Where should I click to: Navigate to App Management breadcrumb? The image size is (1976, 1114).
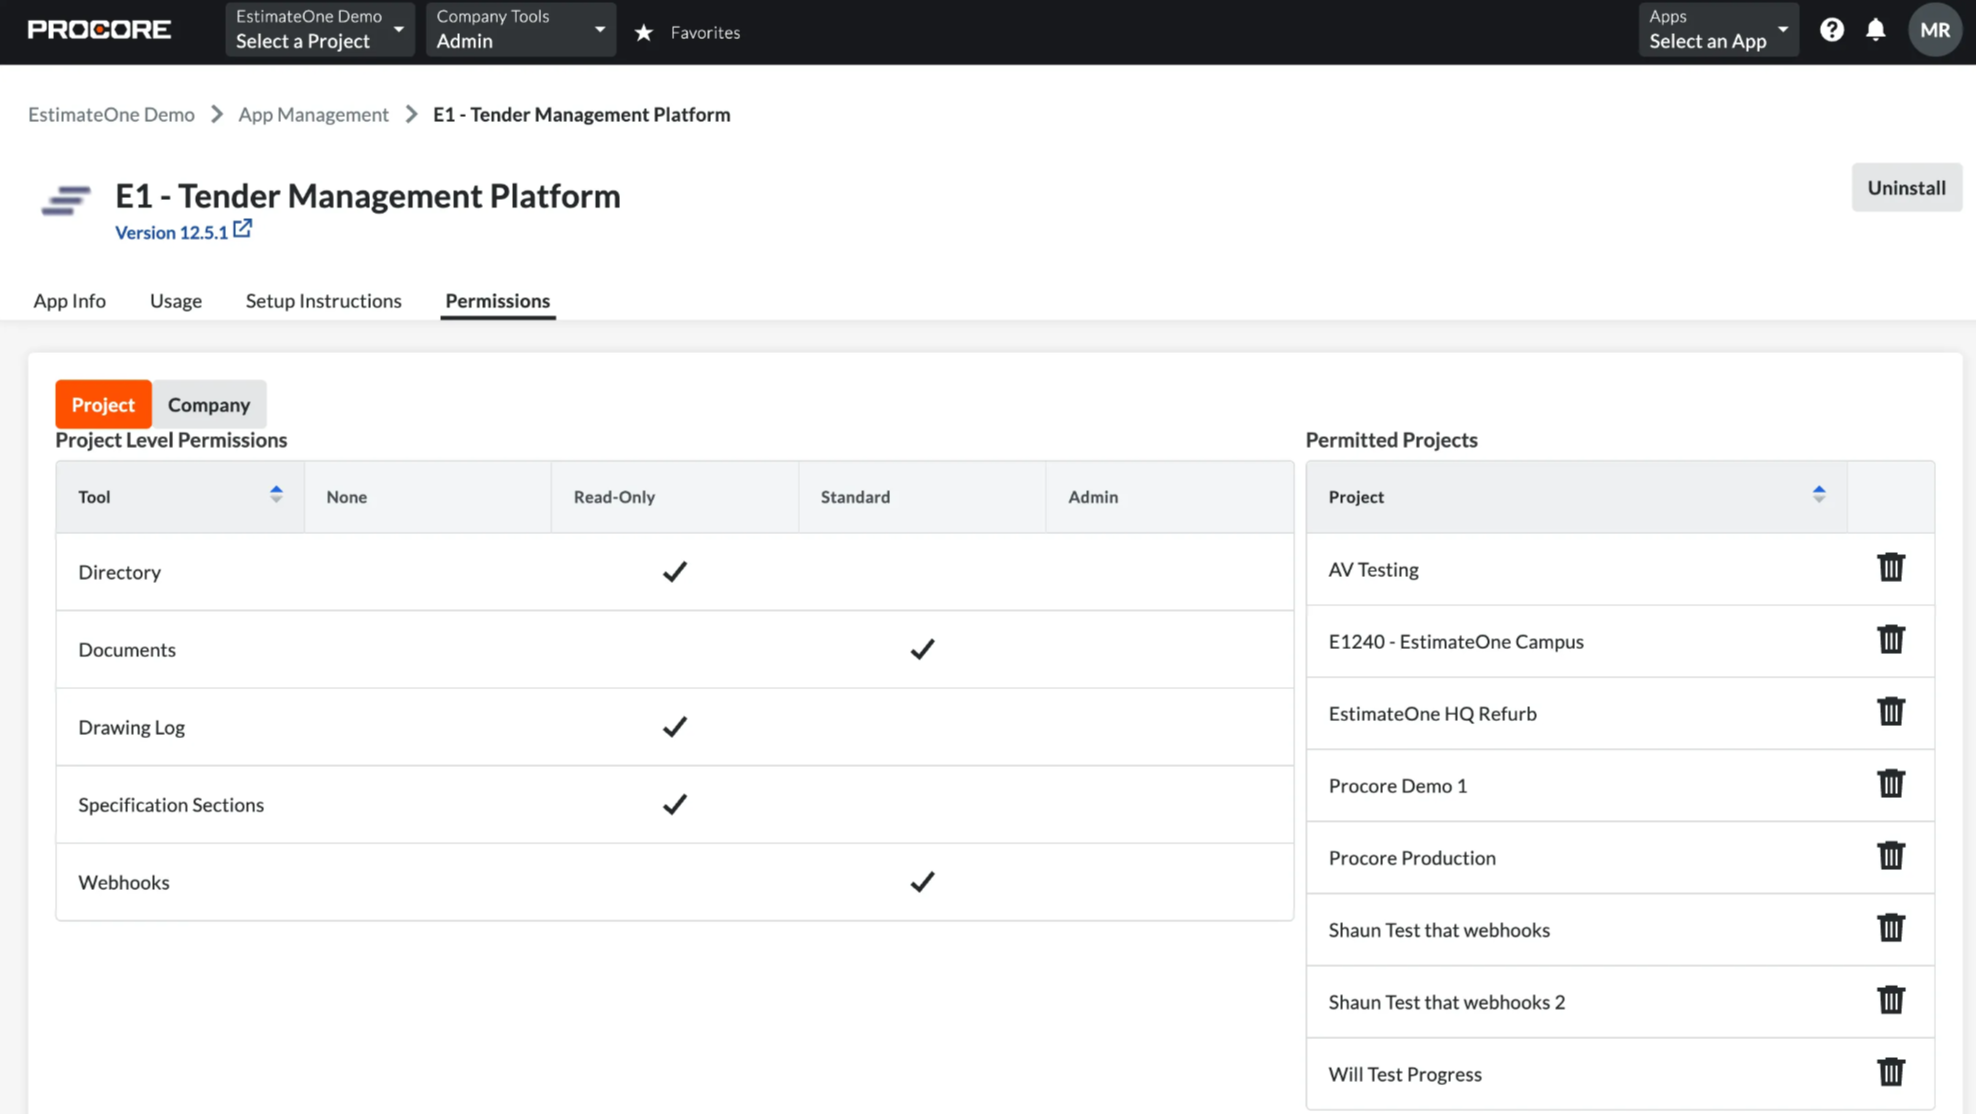pyautogui.click(x=313, y=115)
